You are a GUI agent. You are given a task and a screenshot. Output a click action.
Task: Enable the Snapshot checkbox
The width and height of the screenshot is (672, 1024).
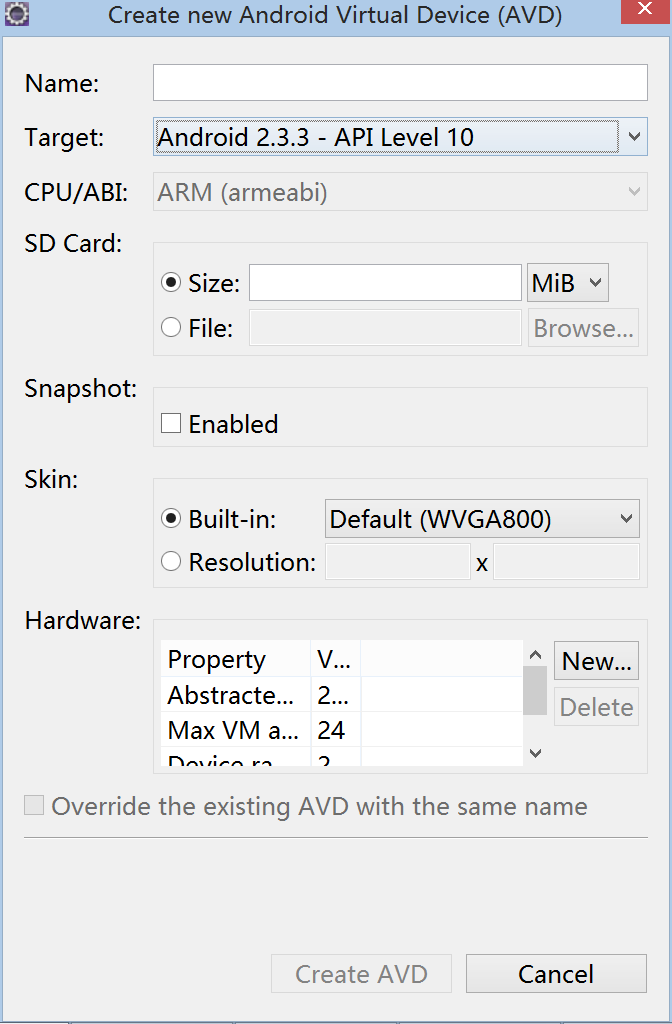point(171,423)
